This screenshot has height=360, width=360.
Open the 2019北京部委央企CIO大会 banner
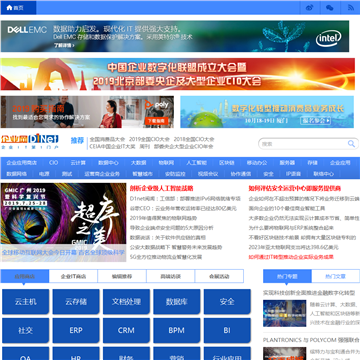pos(178,74)
